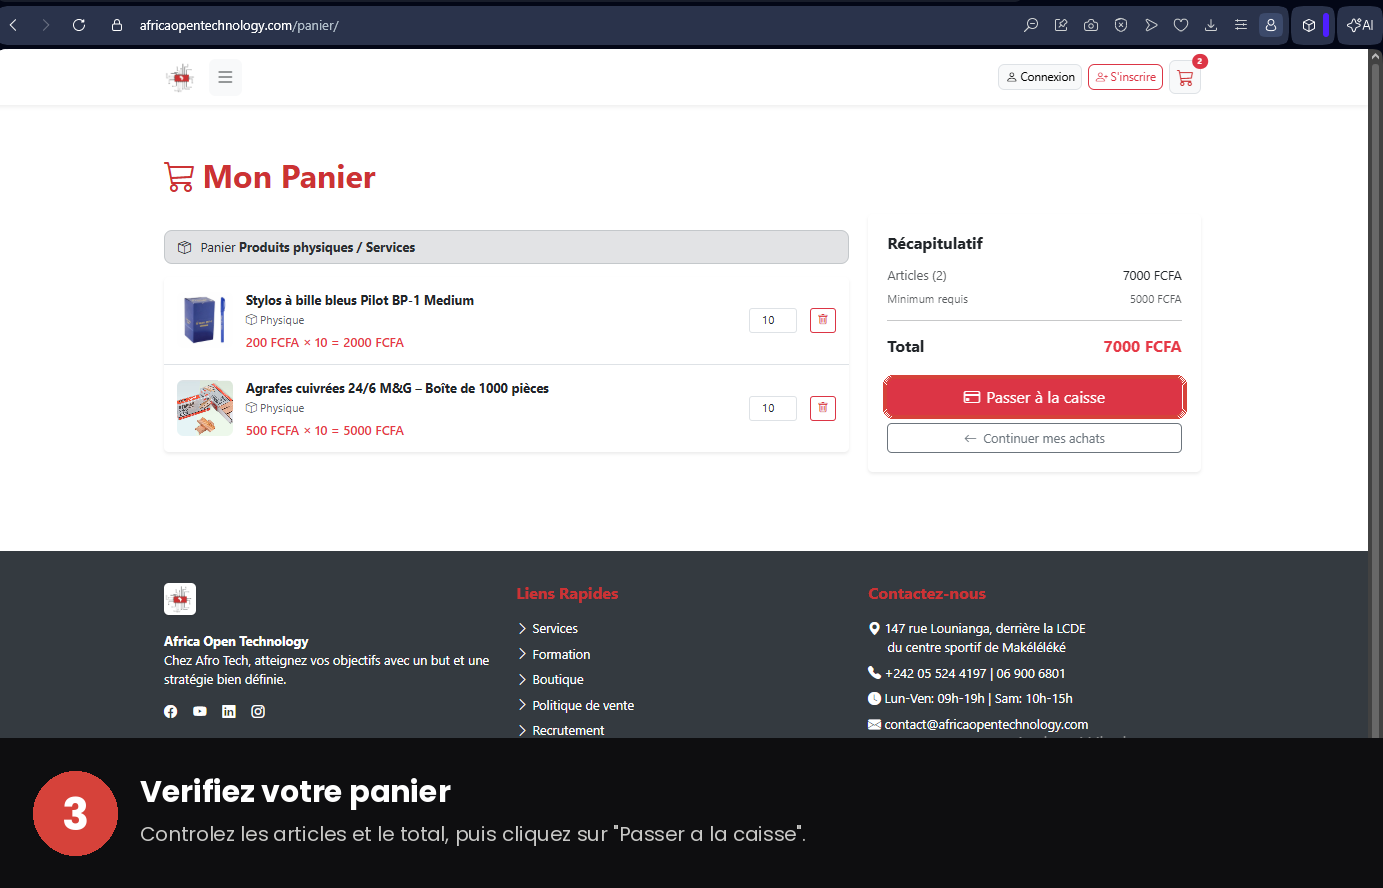Open the browser profile account icon
The image size is (1383, 888).
[1271, 25]
